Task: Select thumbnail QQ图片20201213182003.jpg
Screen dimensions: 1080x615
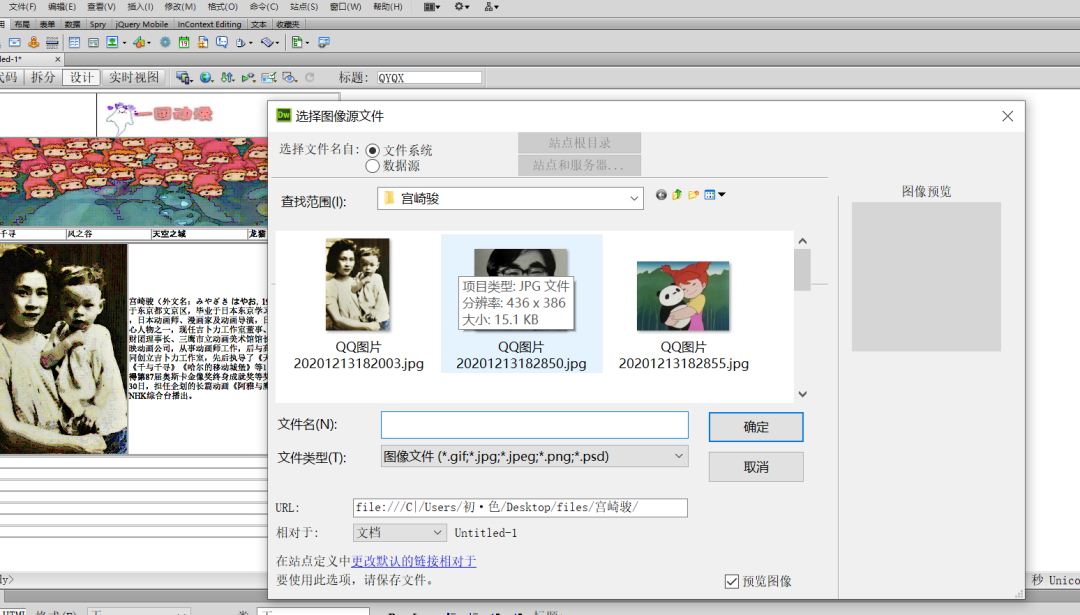Action: pos(358,304)
